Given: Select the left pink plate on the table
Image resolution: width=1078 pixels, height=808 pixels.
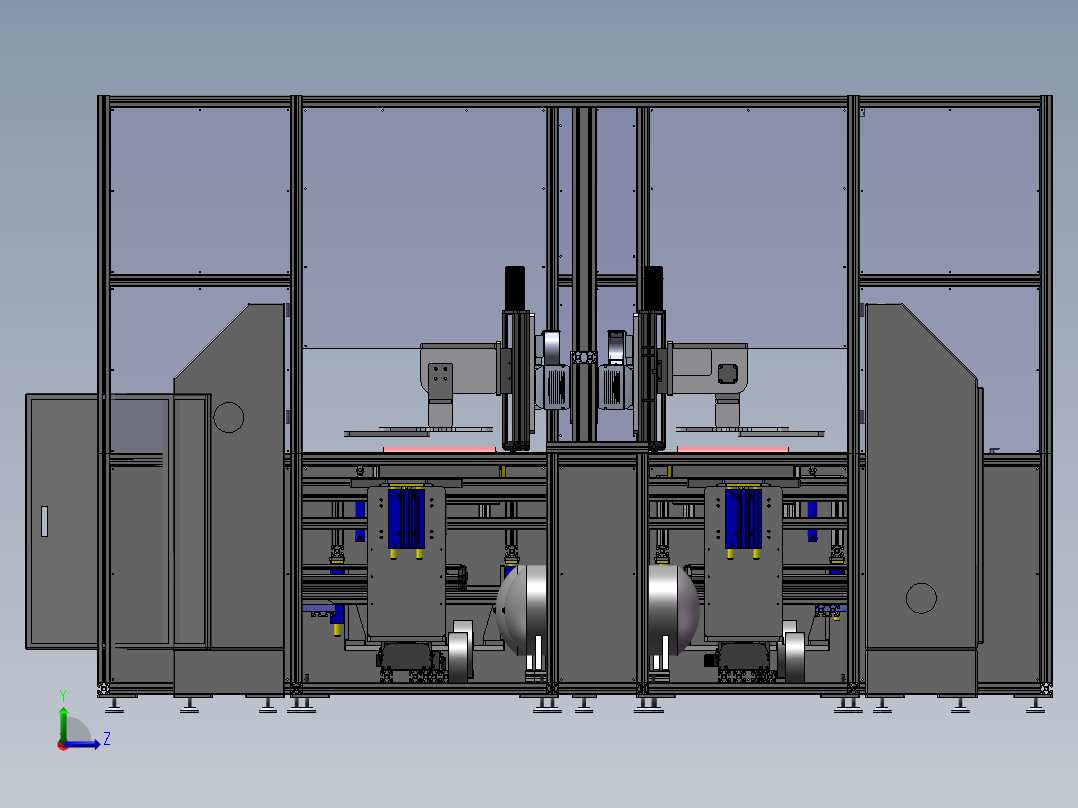Looking at the screenshot, I should tap(439, 450).
